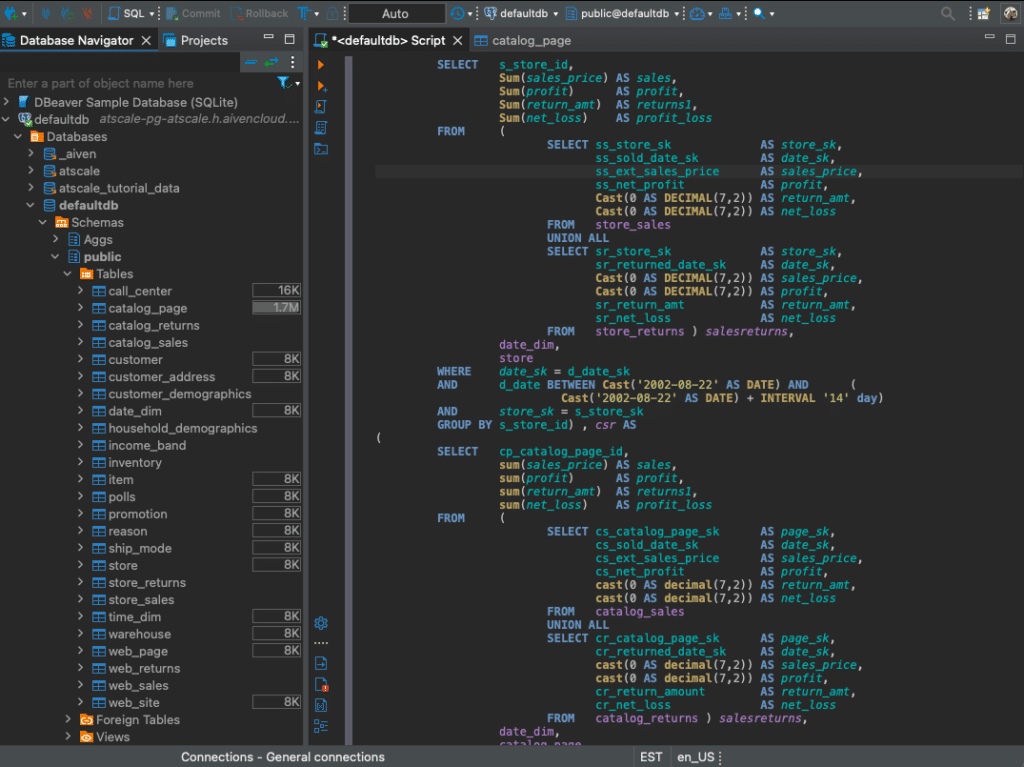Open the public@defaultdb schema selector
Viewport: 1024px width, 767px height.
pyautogui.click(x=623, y=13)
